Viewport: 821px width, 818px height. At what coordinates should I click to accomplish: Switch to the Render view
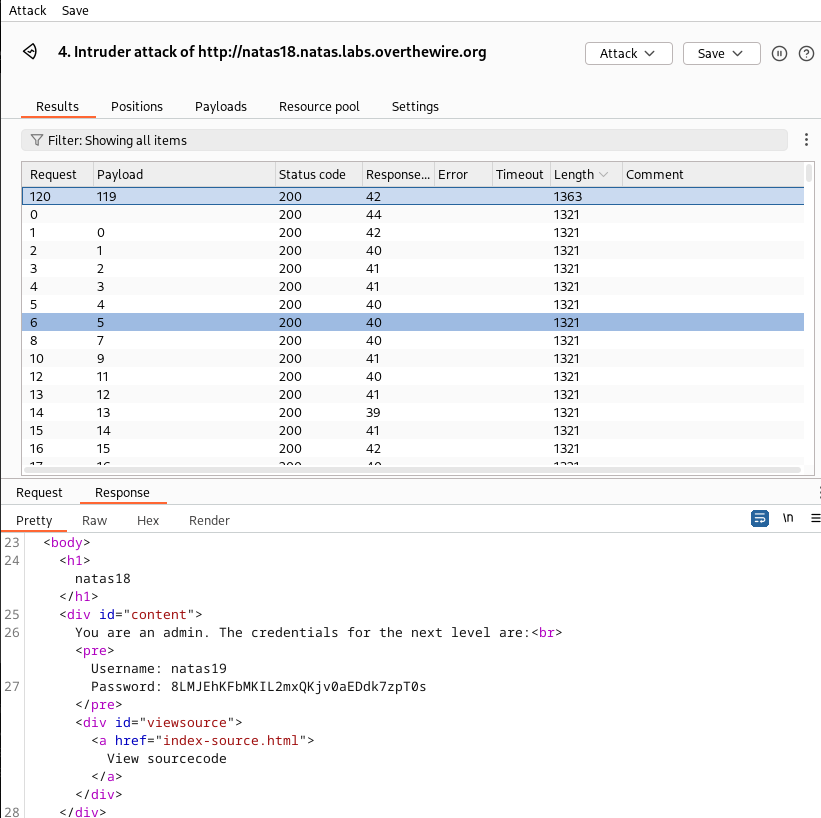(209, 520)
